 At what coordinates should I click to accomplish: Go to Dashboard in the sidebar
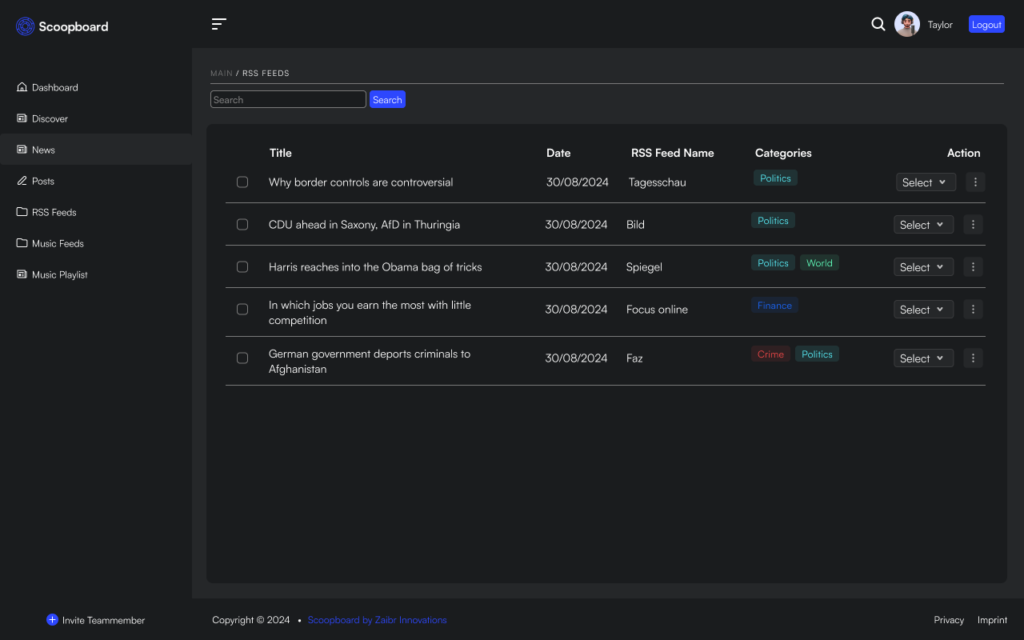[x=54, y=88]
